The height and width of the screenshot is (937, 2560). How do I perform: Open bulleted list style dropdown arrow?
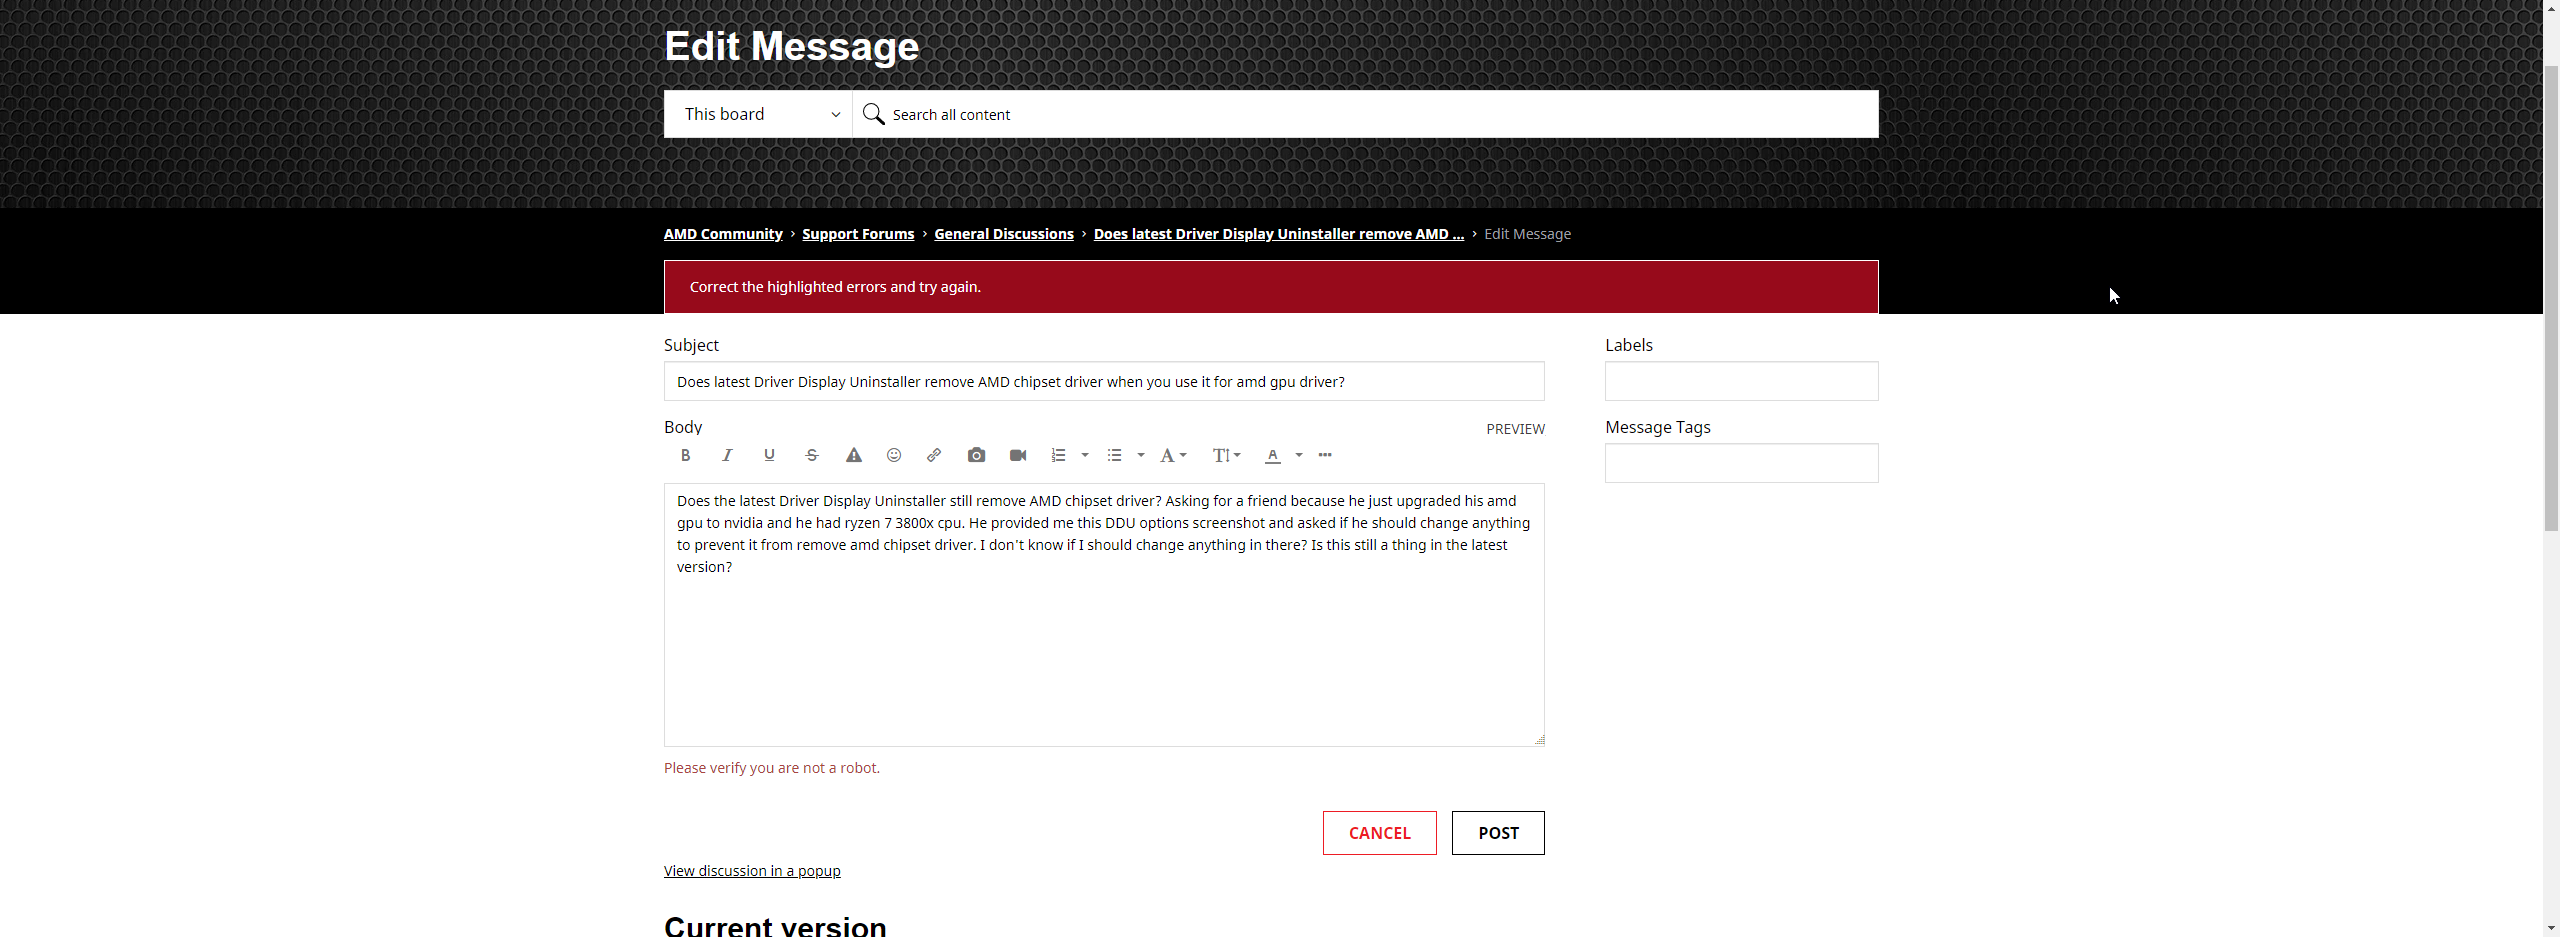click(x=1141, y=455)
